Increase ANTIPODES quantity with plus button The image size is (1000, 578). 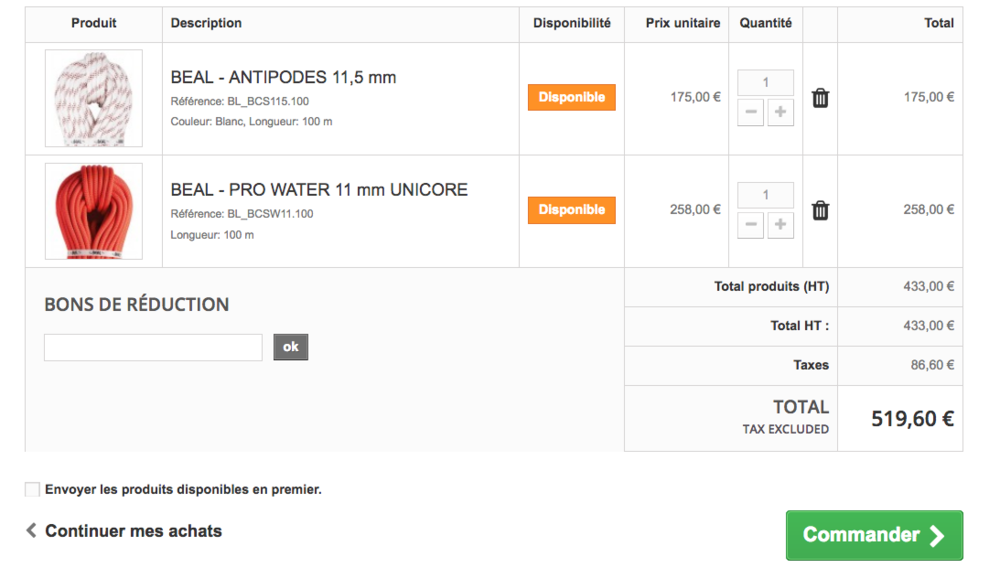(780, 112)
